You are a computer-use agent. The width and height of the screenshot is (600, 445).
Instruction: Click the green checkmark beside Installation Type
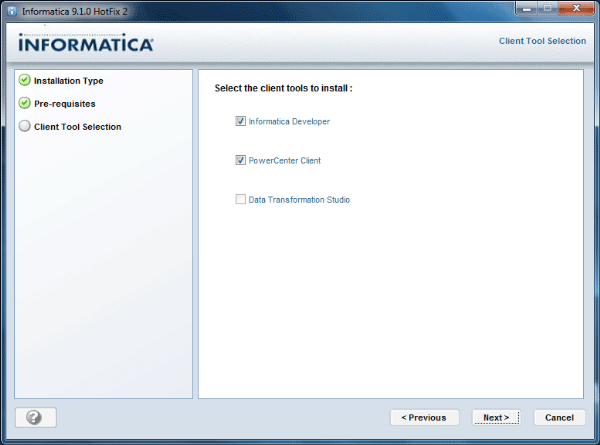(x=24, y=80)
